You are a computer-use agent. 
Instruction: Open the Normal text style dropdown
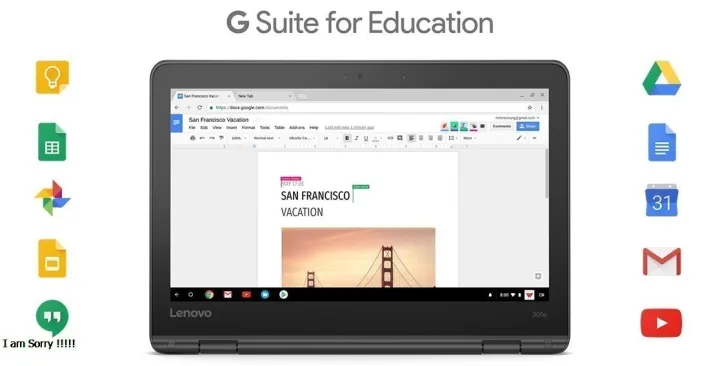pyautogui.click(x=267, y=138)
